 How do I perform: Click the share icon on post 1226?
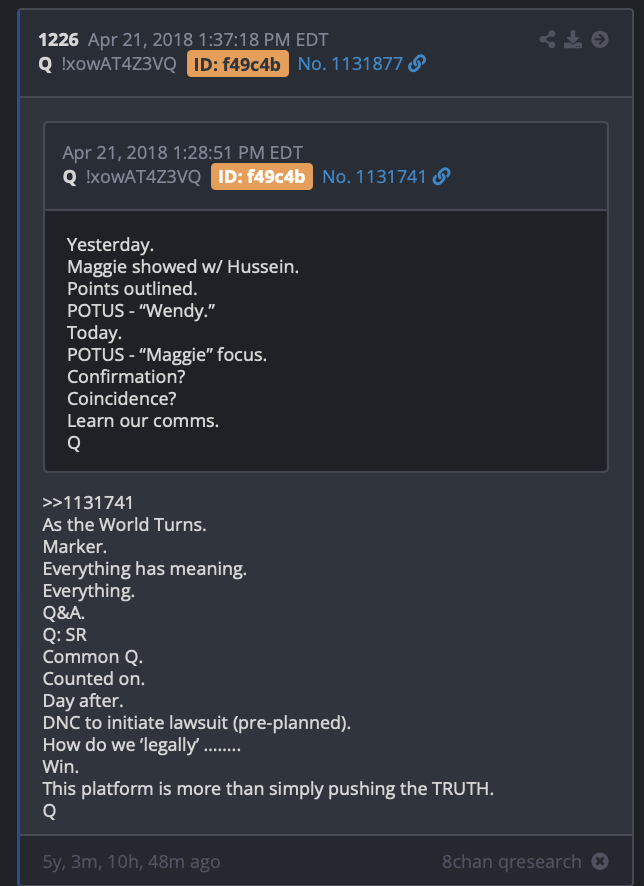coord(547,40)
